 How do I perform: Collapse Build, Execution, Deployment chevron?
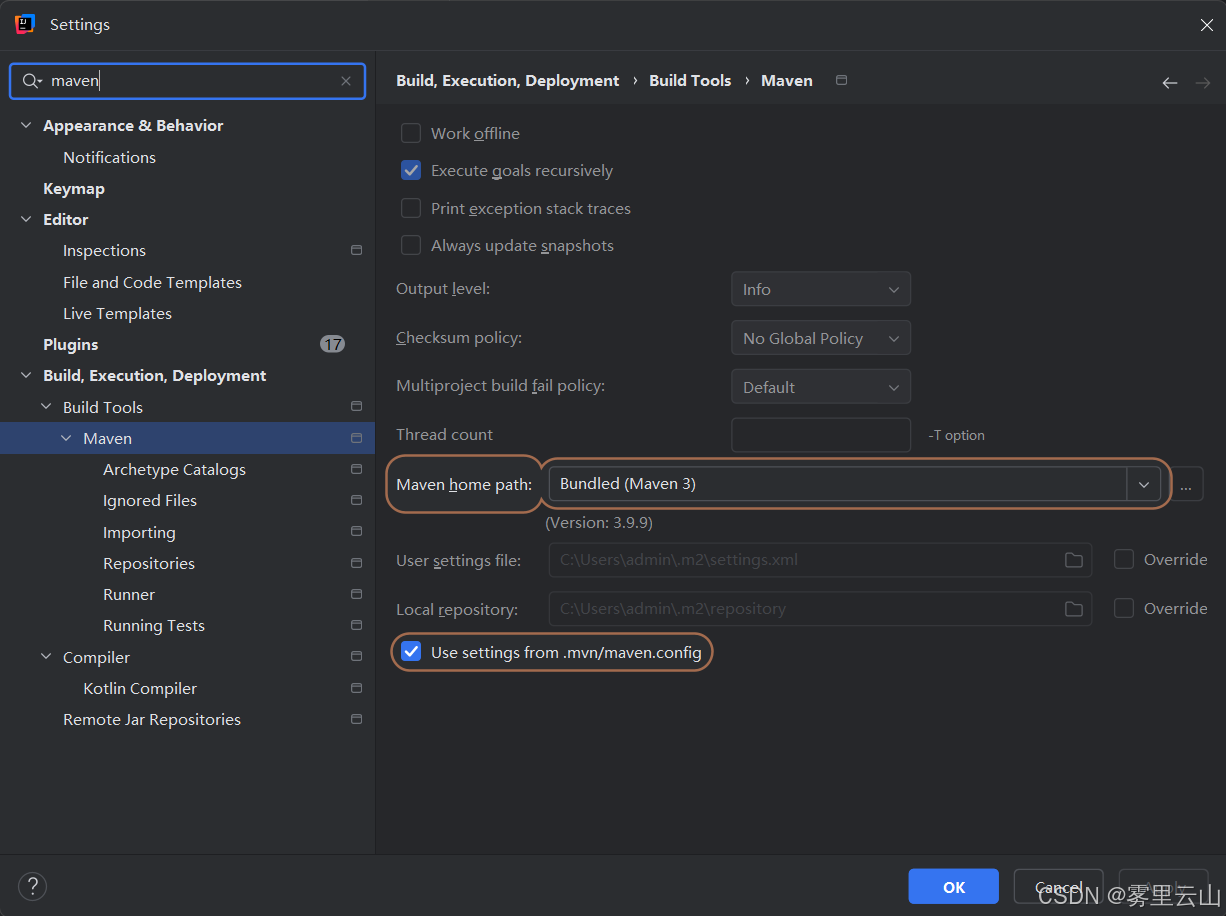26,375
